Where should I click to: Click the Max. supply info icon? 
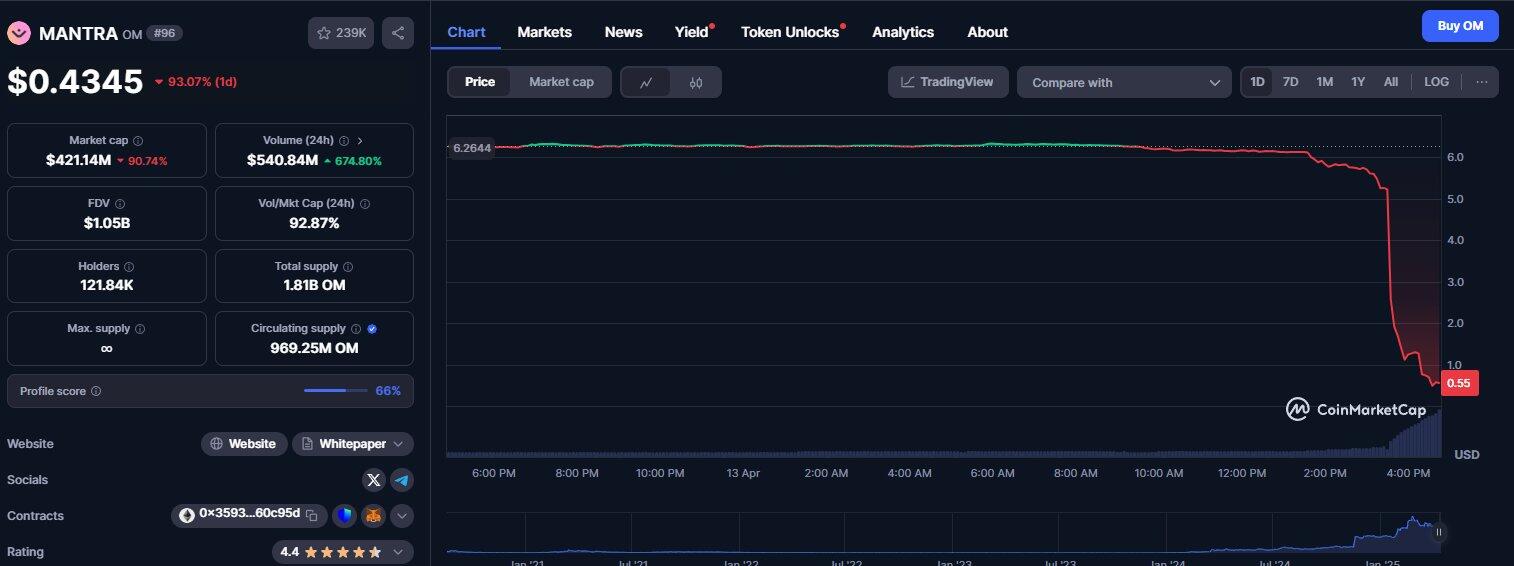pos(140,328)
